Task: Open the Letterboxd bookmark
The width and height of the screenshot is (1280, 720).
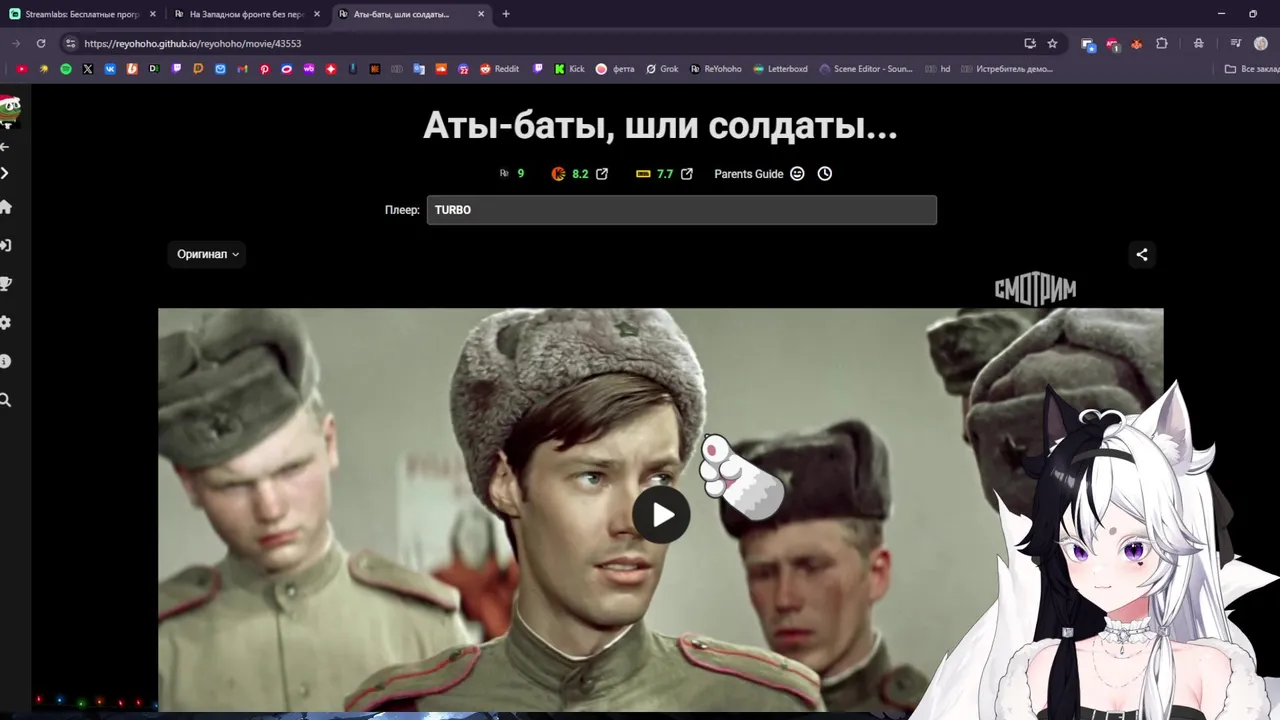Action: (x=780, y=69)
